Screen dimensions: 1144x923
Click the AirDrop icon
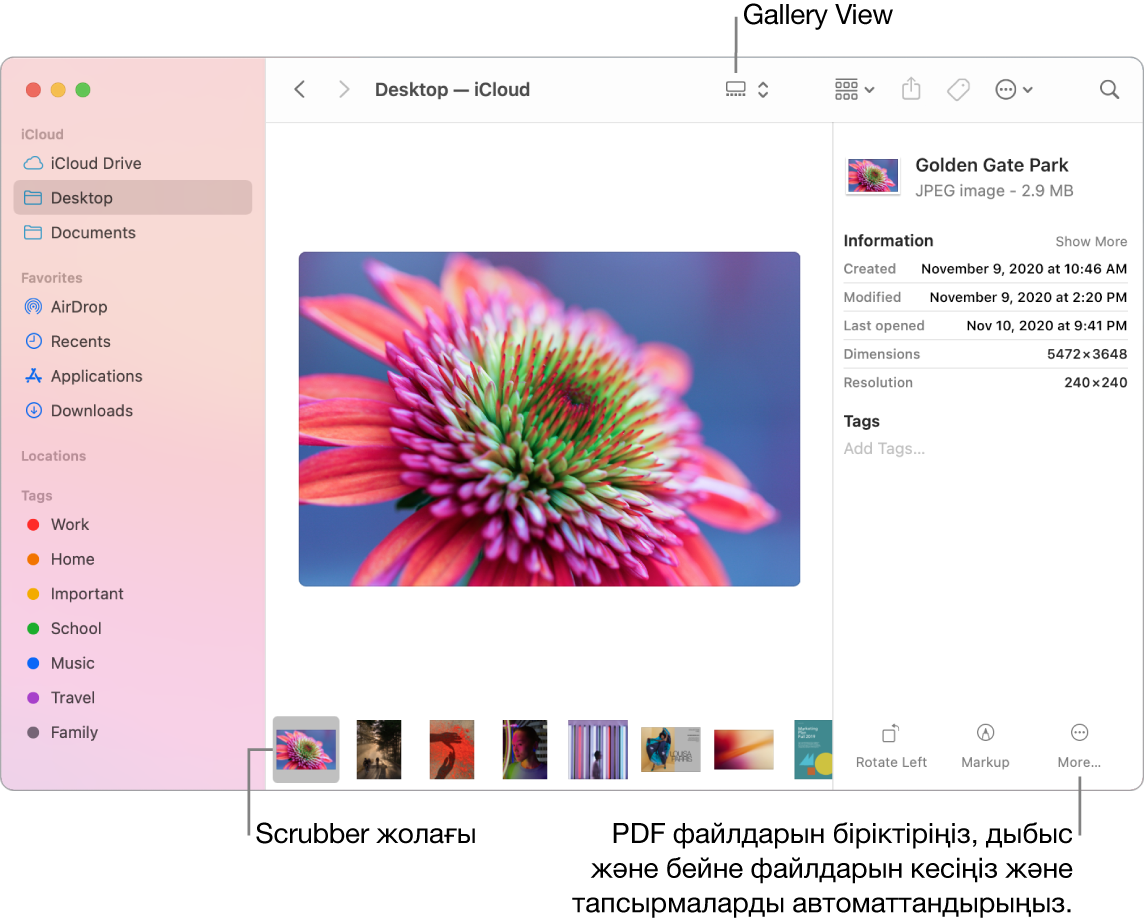[34, 307]
